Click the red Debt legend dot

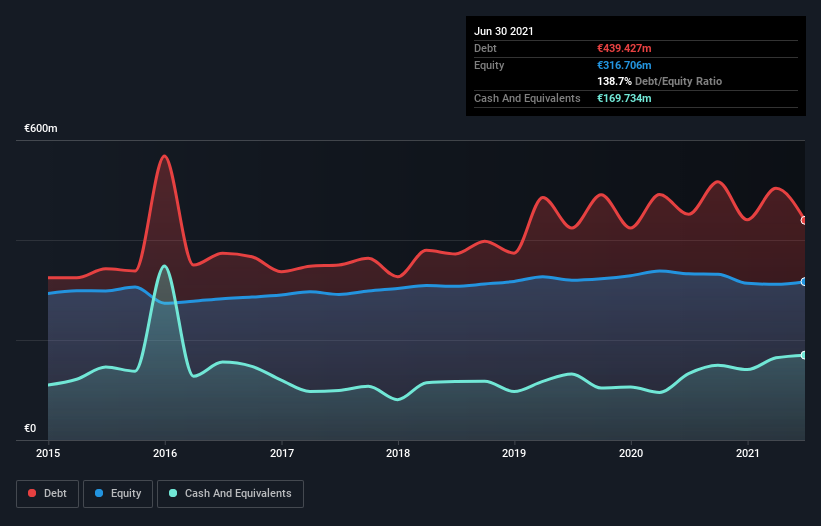click(x=32, y=493)
